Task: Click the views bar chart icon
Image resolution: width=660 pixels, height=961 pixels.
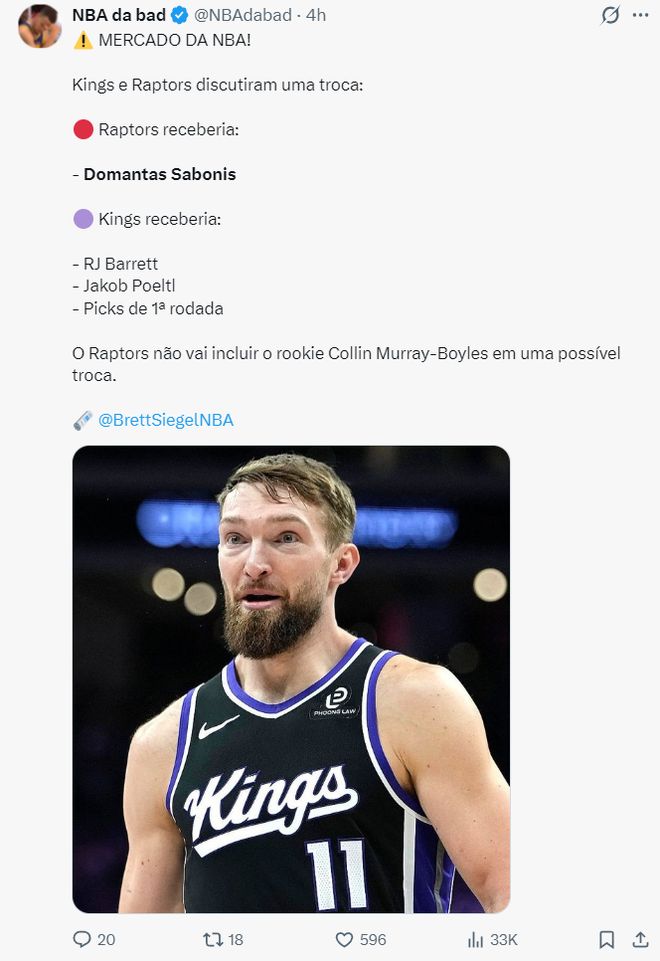Action: (476, 939)
